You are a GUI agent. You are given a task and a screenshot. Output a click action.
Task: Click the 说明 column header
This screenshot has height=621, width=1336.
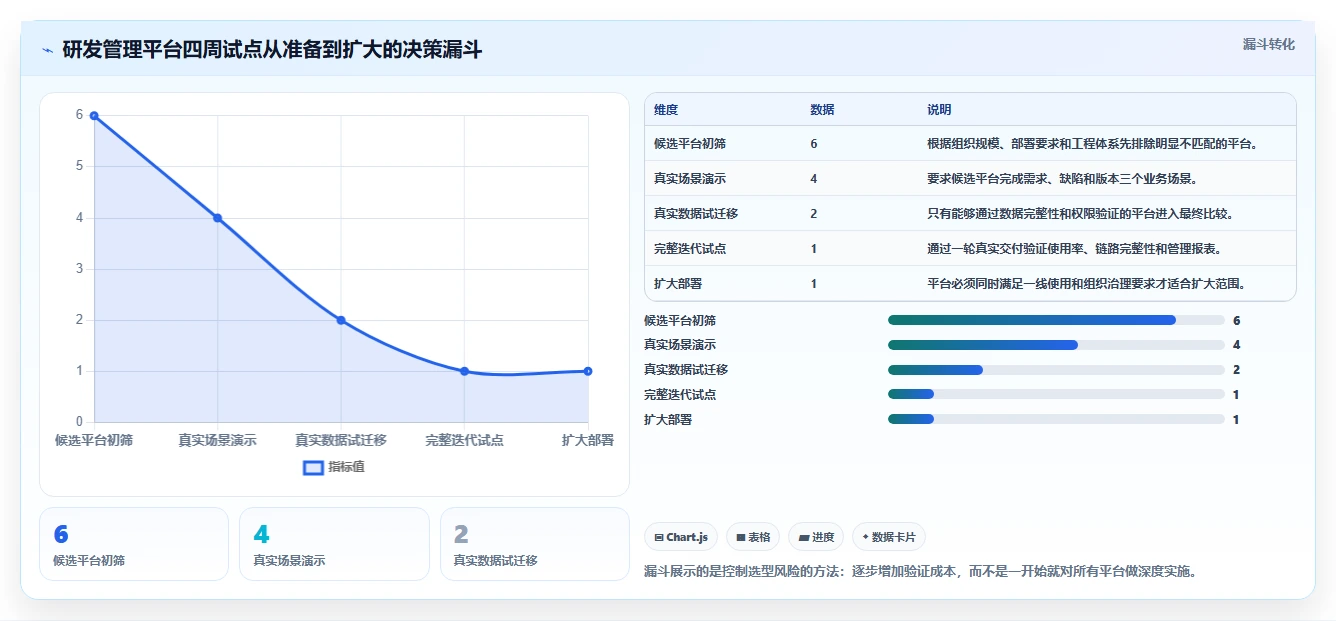tap(939, 110)
